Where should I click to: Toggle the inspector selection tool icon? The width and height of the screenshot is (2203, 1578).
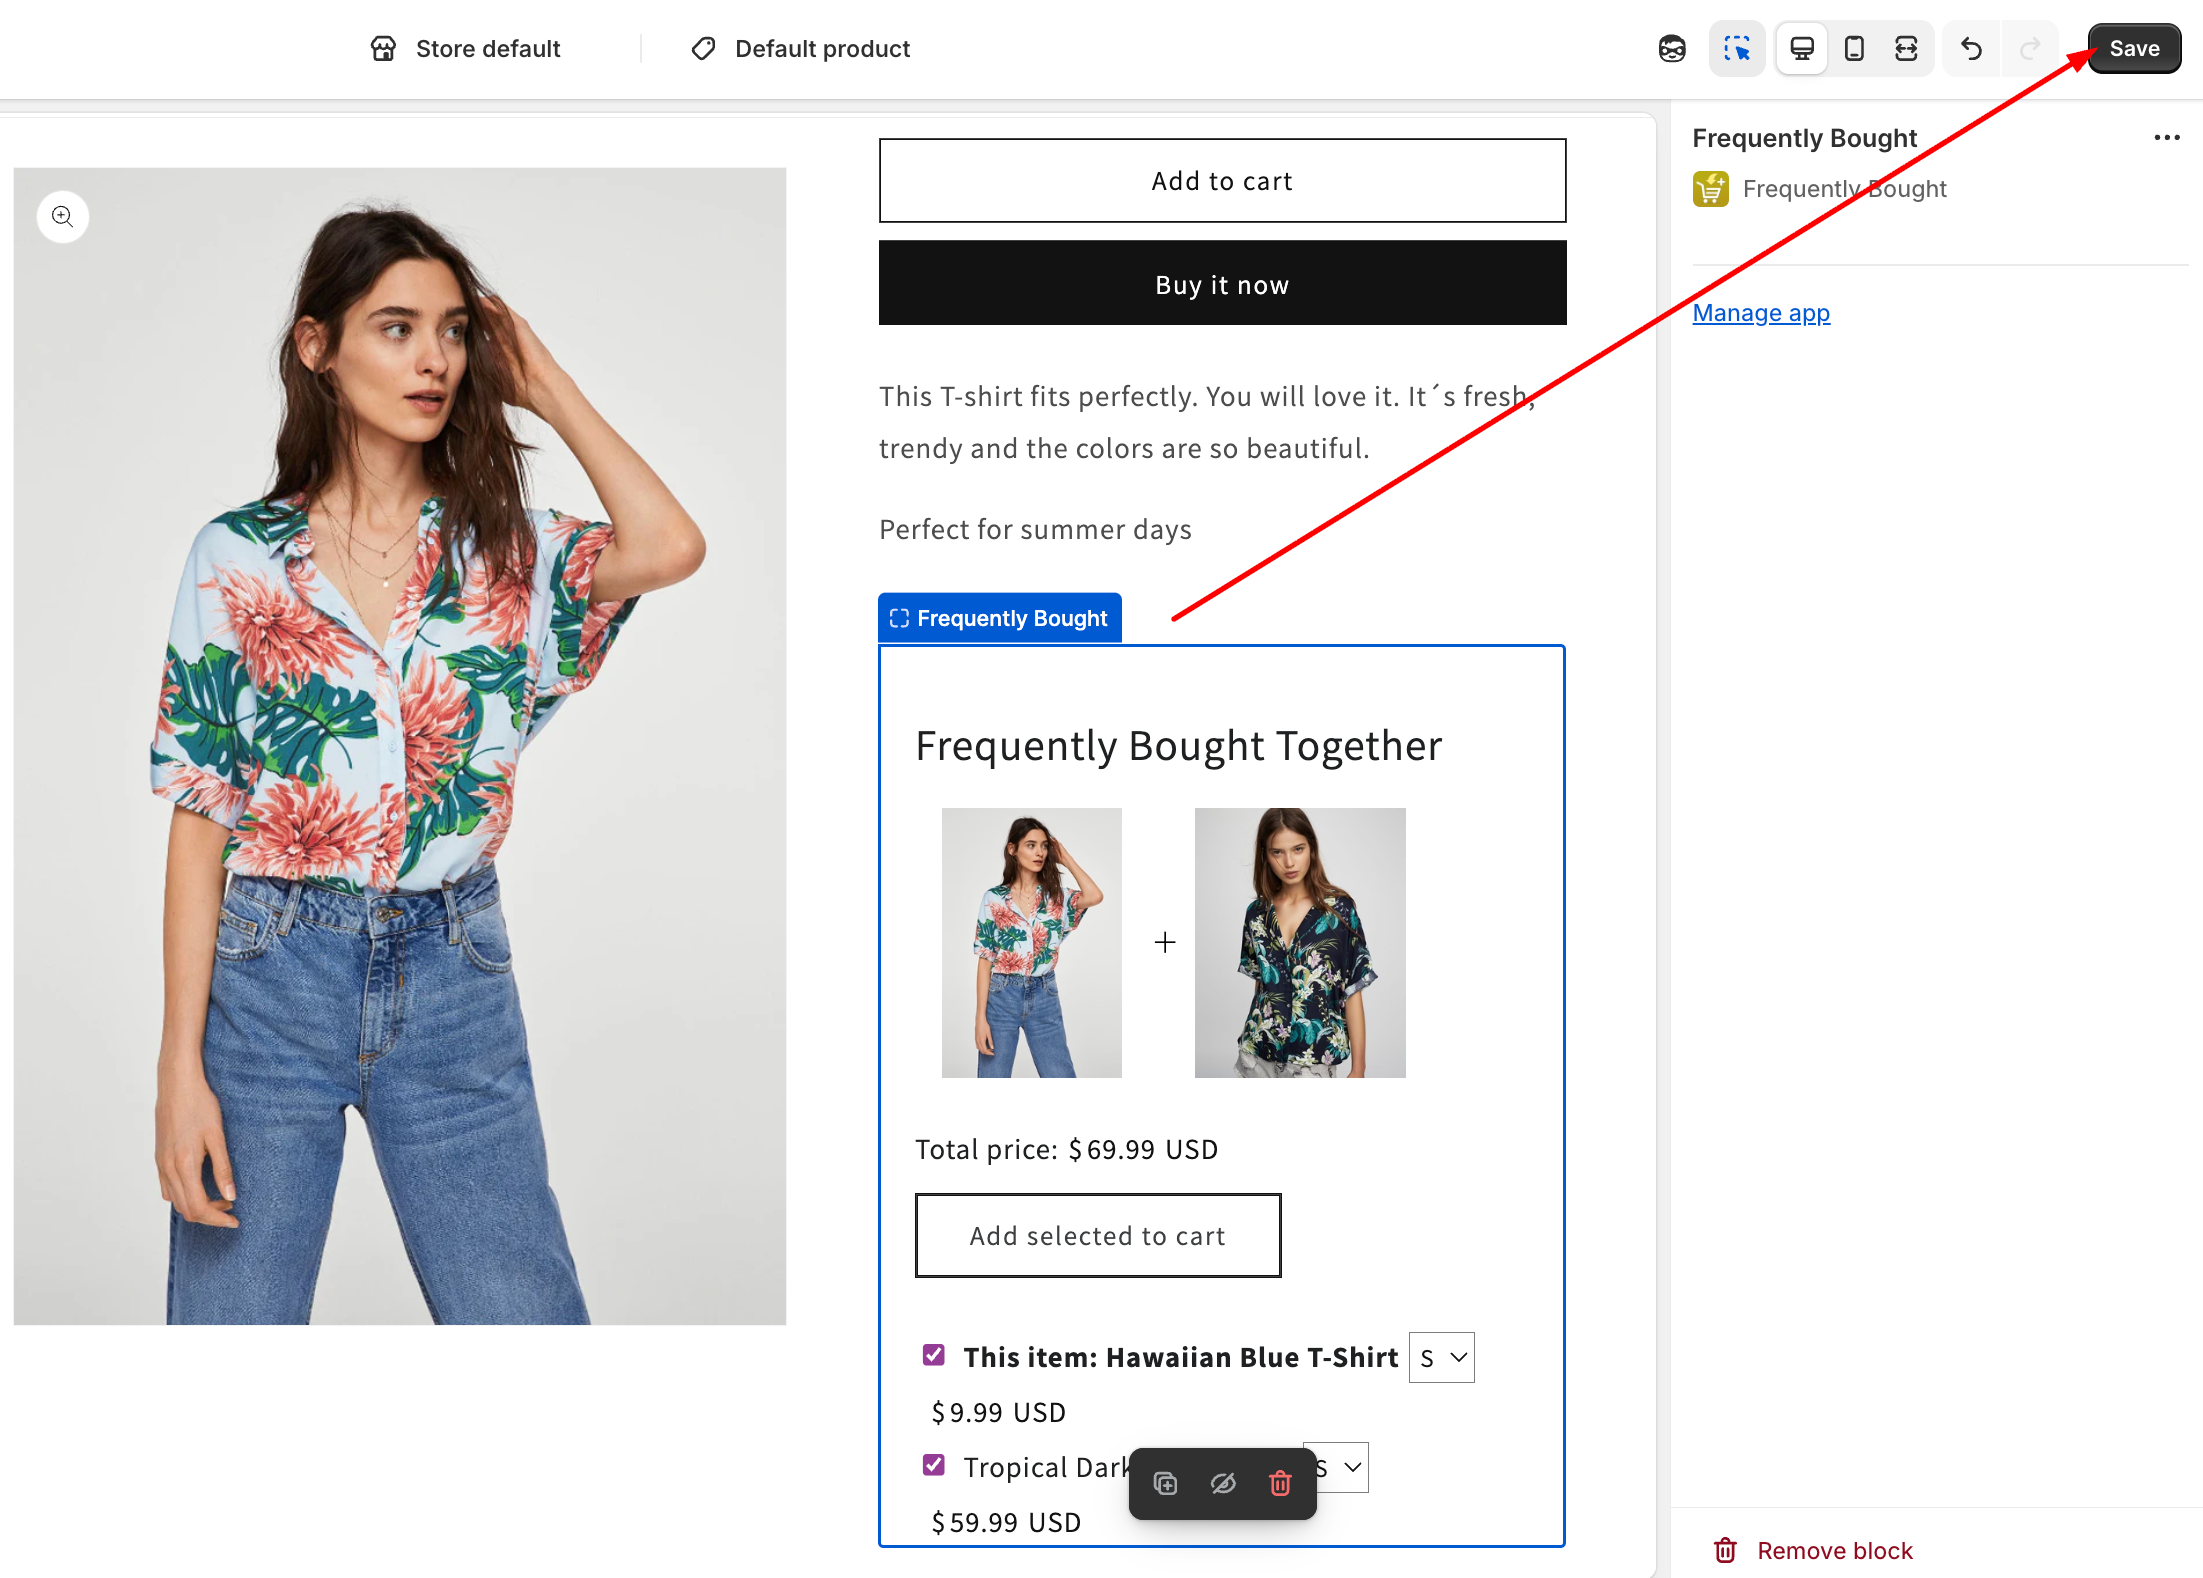tap(1737, 48)
